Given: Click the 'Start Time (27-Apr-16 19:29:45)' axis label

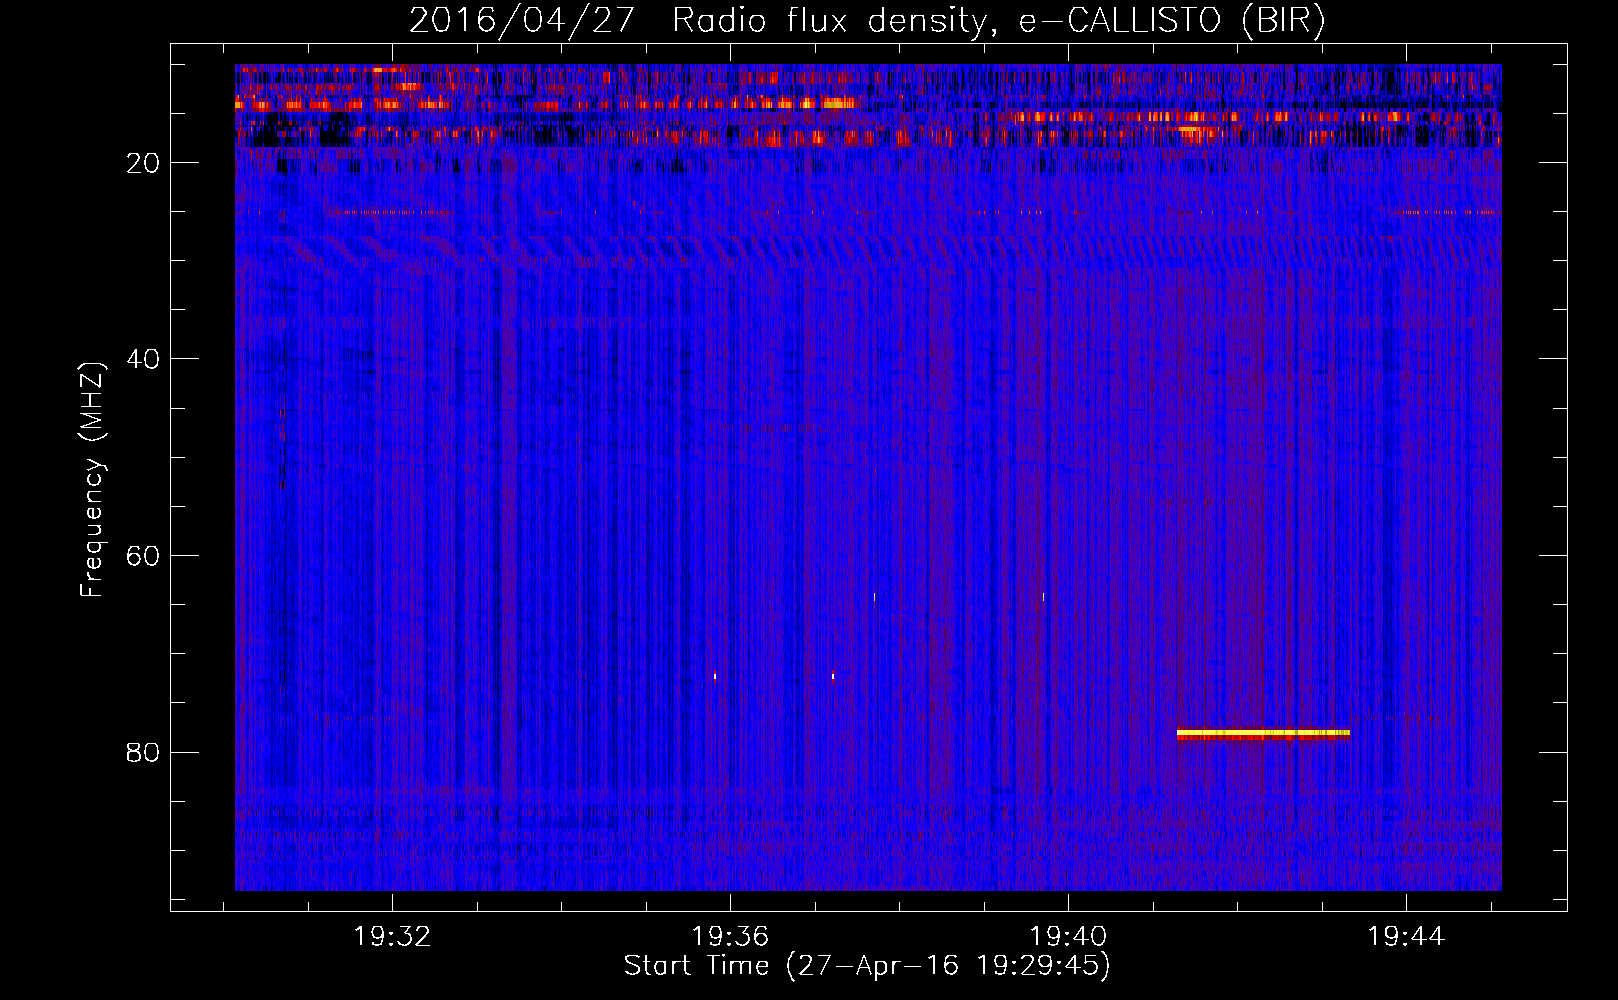Looking at the screenshot, I should (x=867, y=966).
